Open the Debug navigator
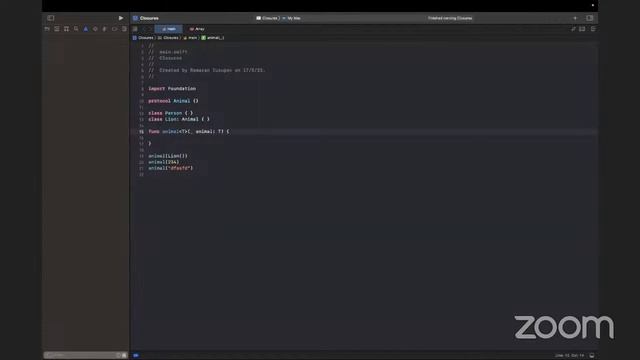 pyautogui.click(x=105, y=29)
